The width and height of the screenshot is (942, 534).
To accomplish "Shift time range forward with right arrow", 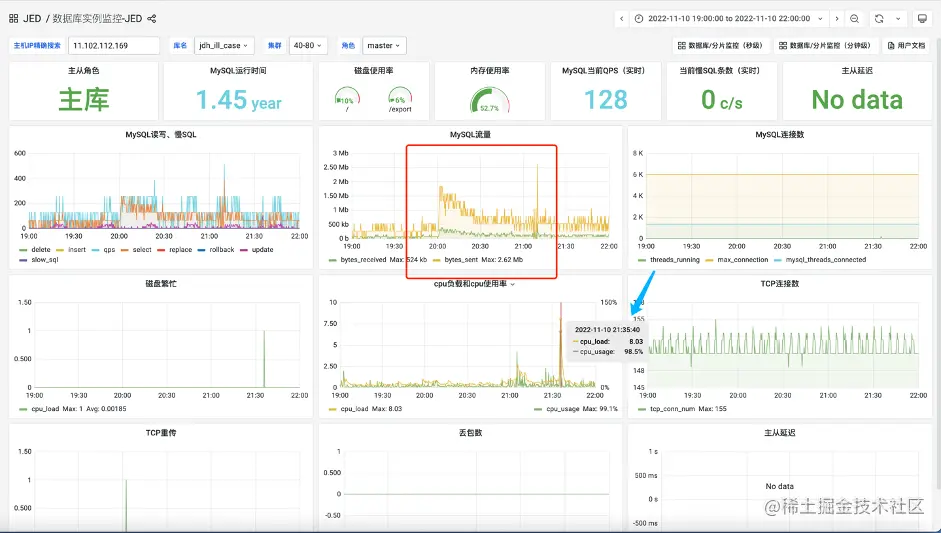I will click(x=837, y=19).
